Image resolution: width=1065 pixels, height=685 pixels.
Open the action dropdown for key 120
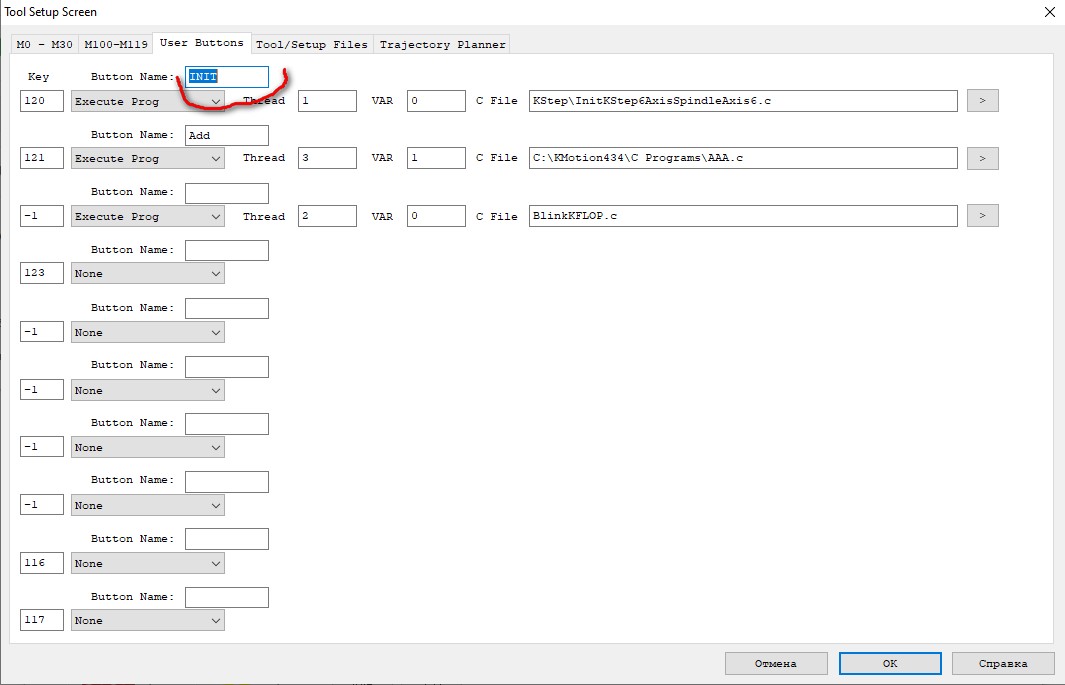(x=148, y=101)
